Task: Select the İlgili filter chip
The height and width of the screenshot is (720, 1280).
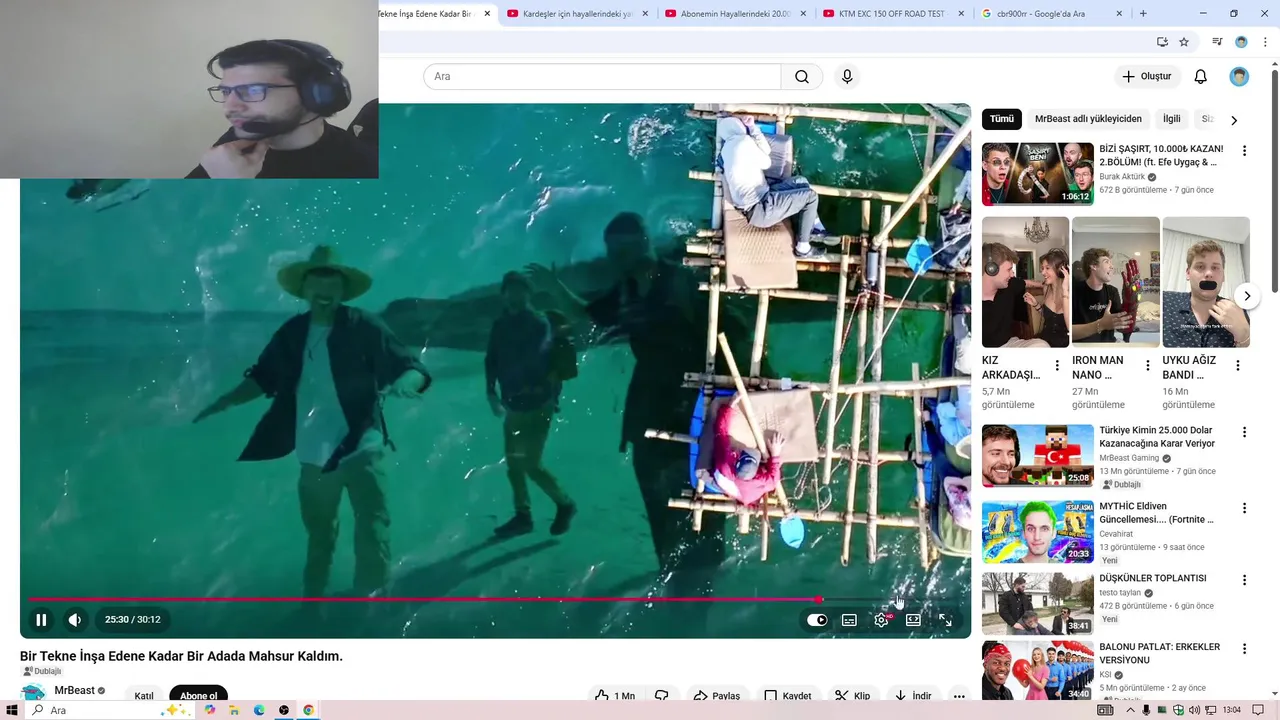Action: pos(1171,119)
